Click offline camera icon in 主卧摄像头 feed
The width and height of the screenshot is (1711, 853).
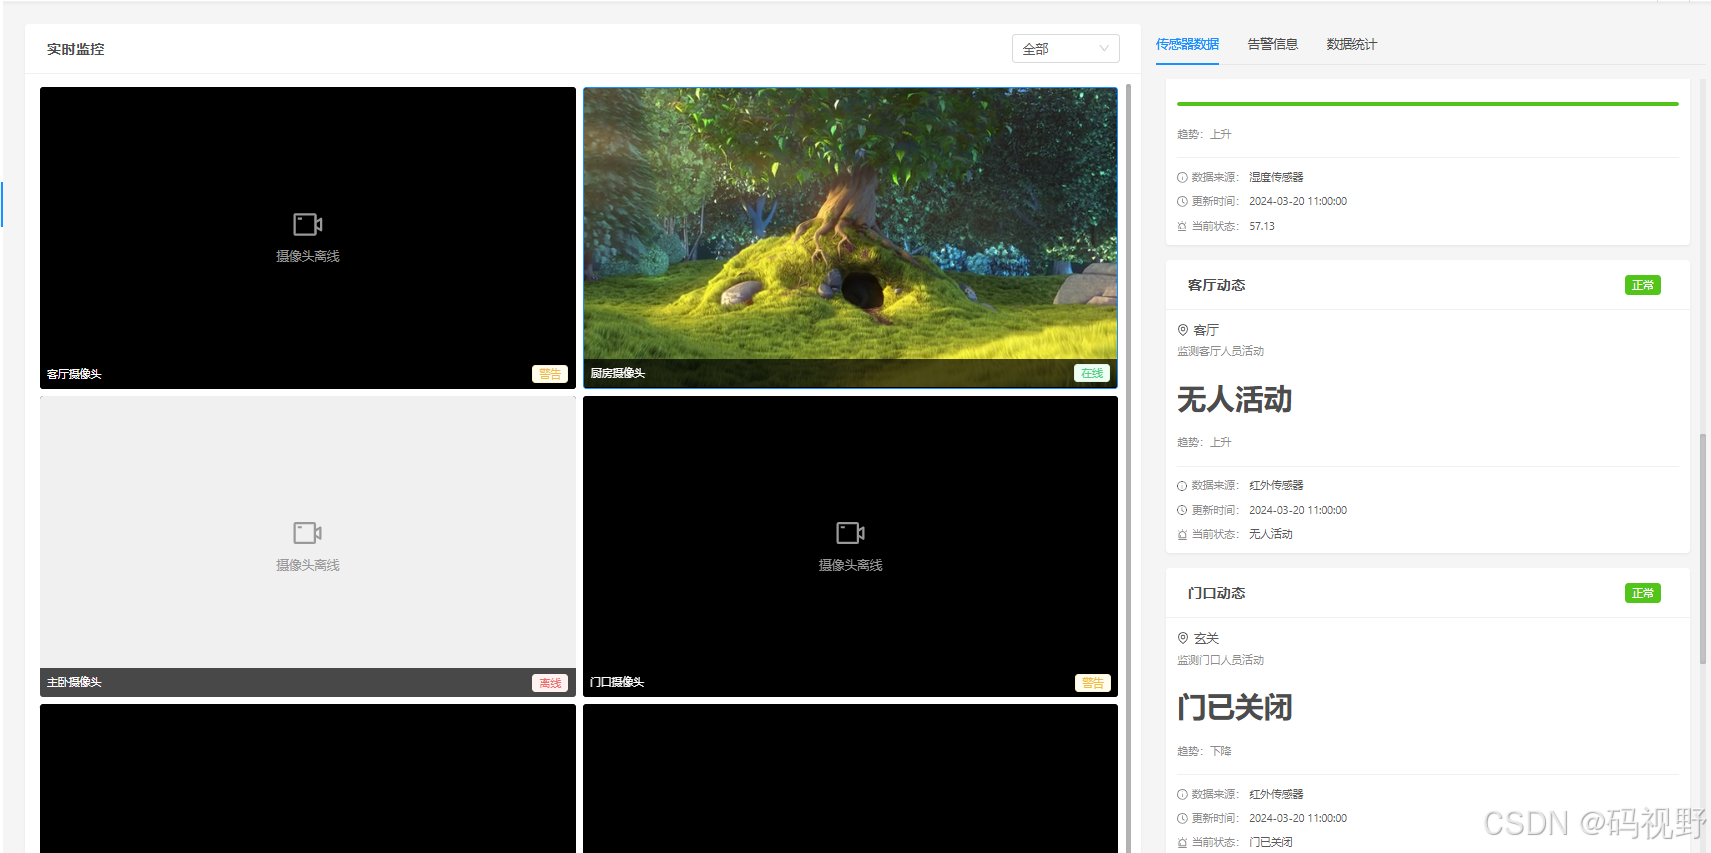pyautogui.click(x=307, y=533)
